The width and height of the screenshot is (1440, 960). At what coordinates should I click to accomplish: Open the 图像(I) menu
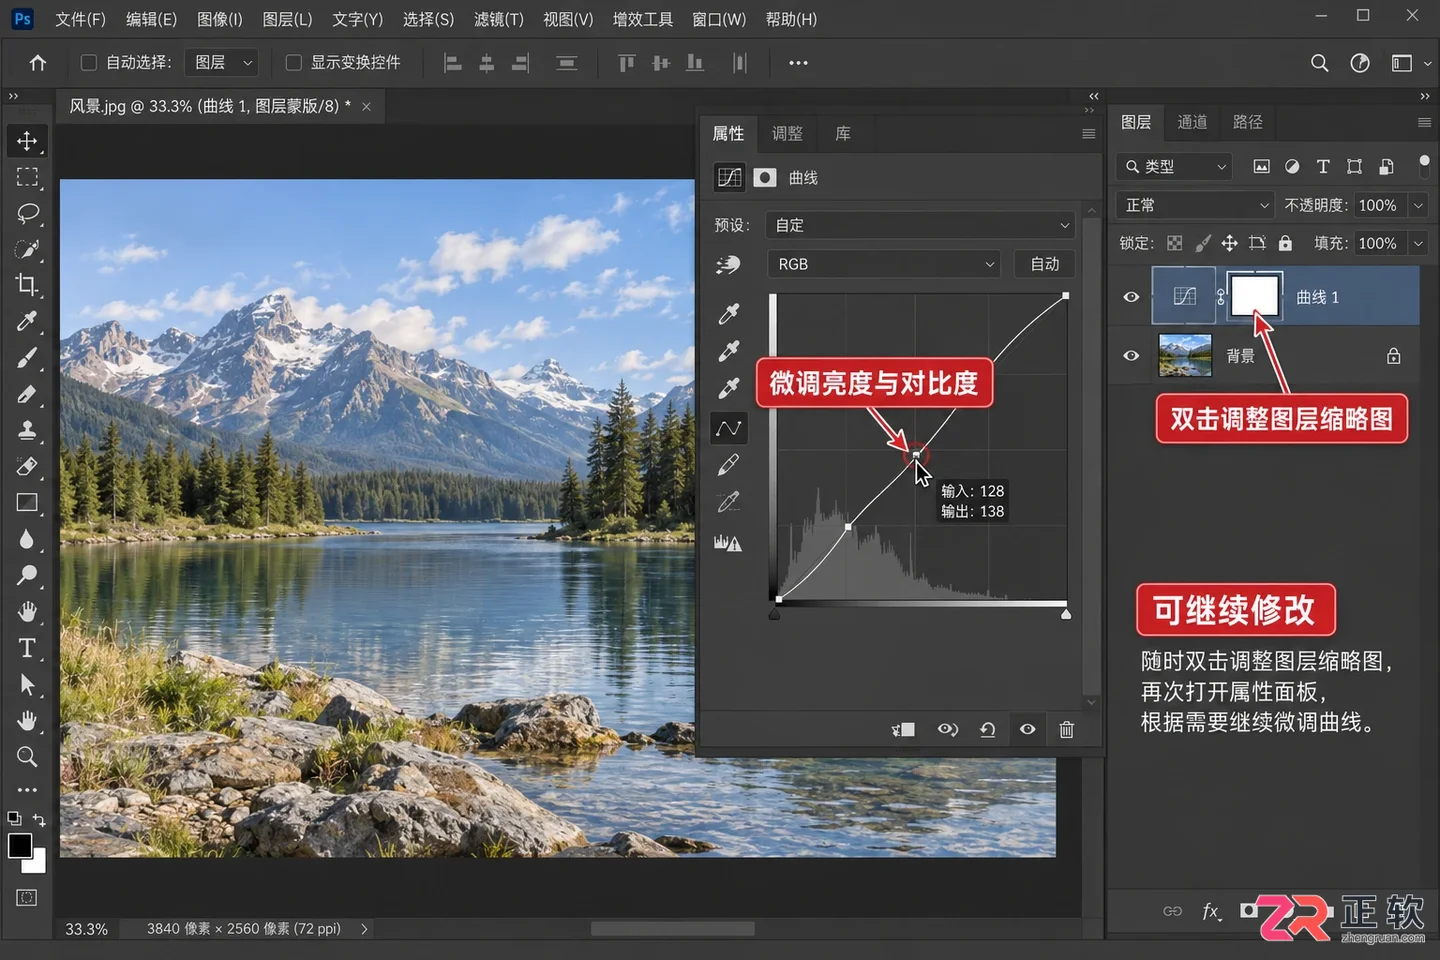point(219,19)
